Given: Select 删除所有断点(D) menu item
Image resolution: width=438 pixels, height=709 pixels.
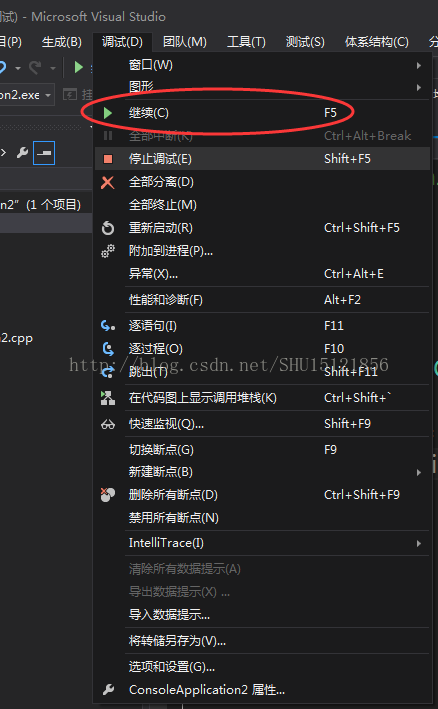Looking at the screenshot, I should click(x=261, y=495).
